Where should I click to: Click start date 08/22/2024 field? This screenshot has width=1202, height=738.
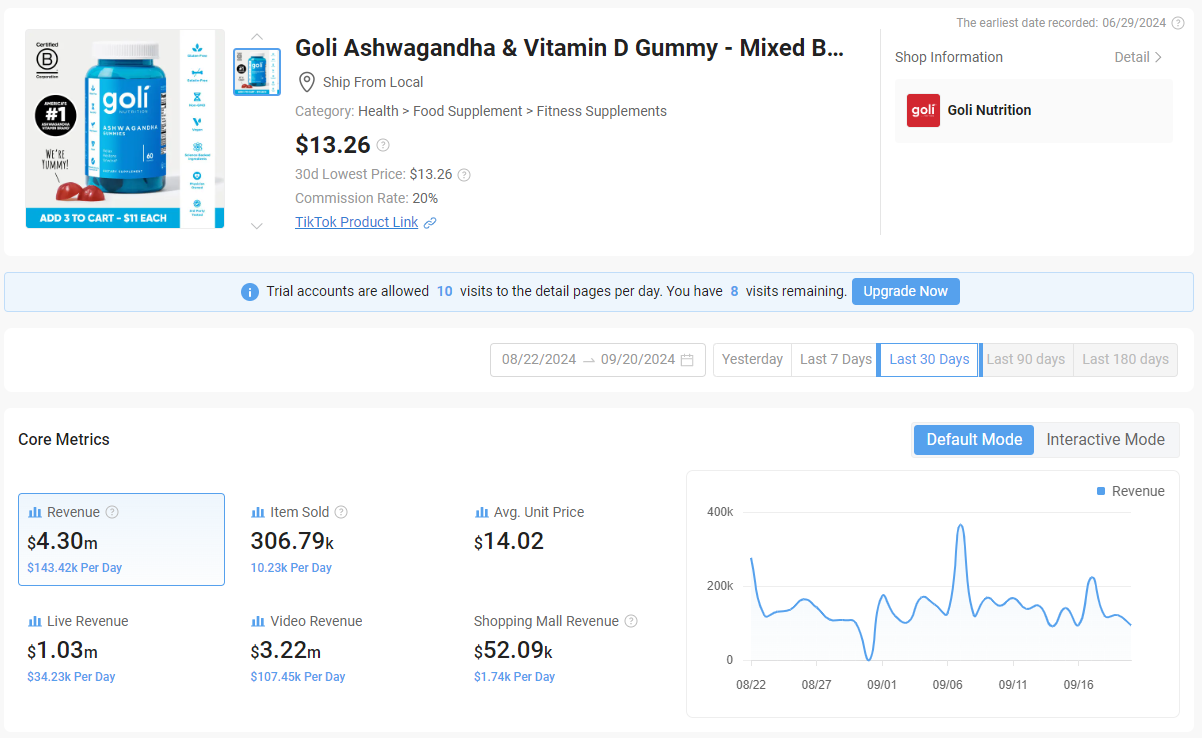[x=539, y=360]
